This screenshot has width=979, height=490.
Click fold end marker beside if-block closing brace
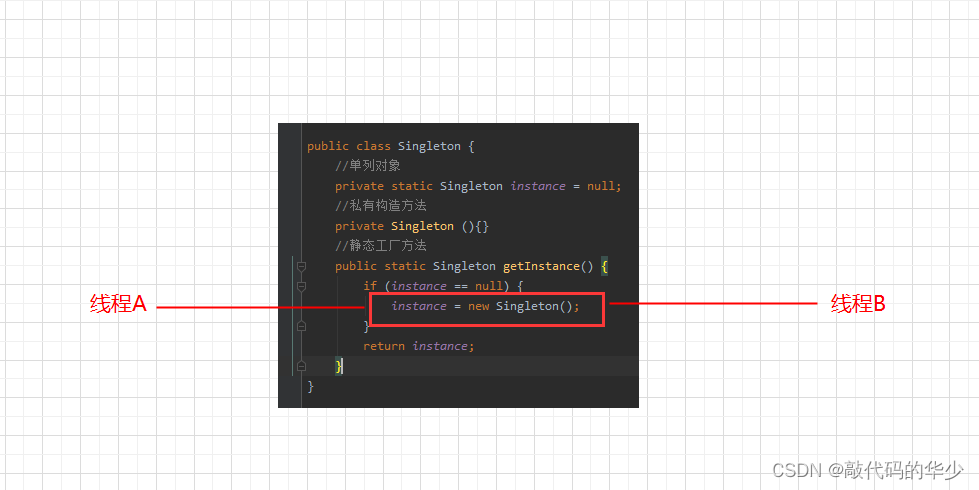click(x=302, y=326)
